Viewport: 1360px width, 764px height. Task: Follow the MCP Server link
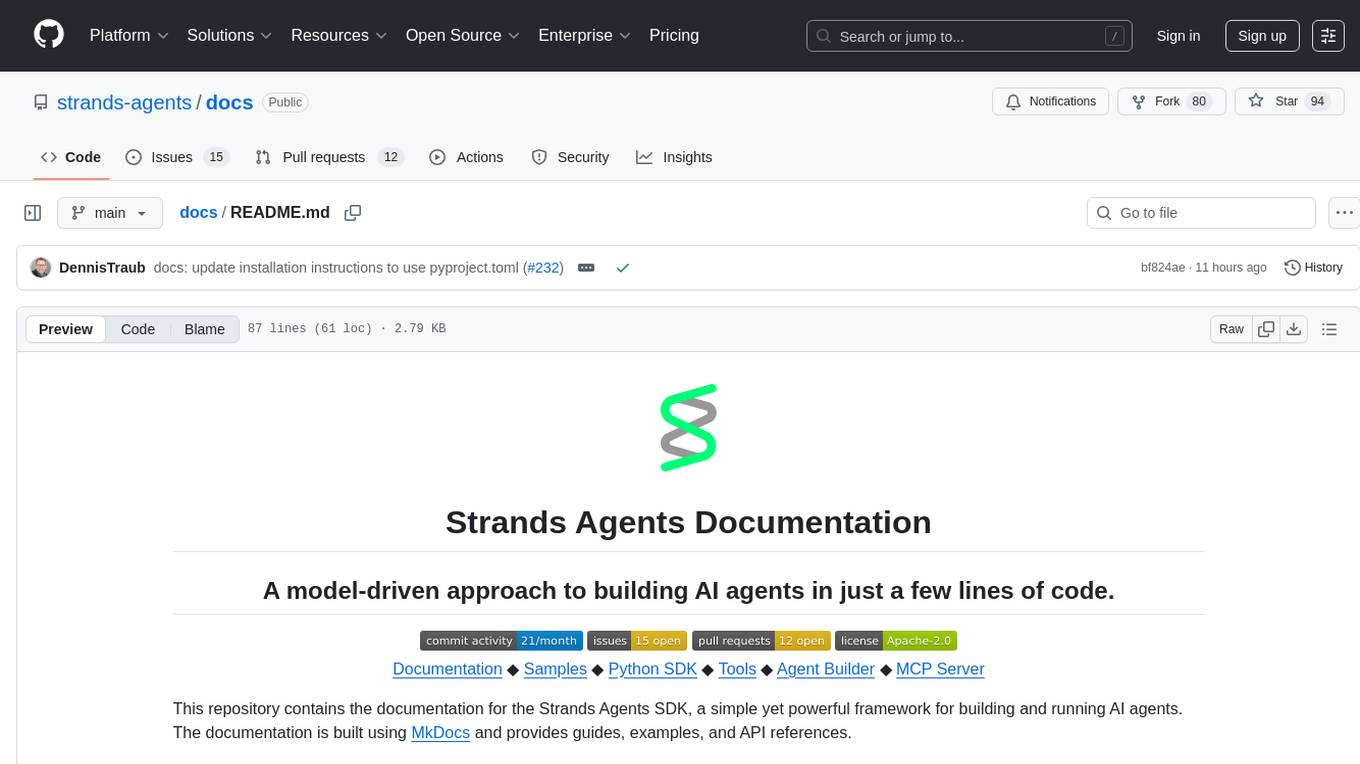coord(940,669)
